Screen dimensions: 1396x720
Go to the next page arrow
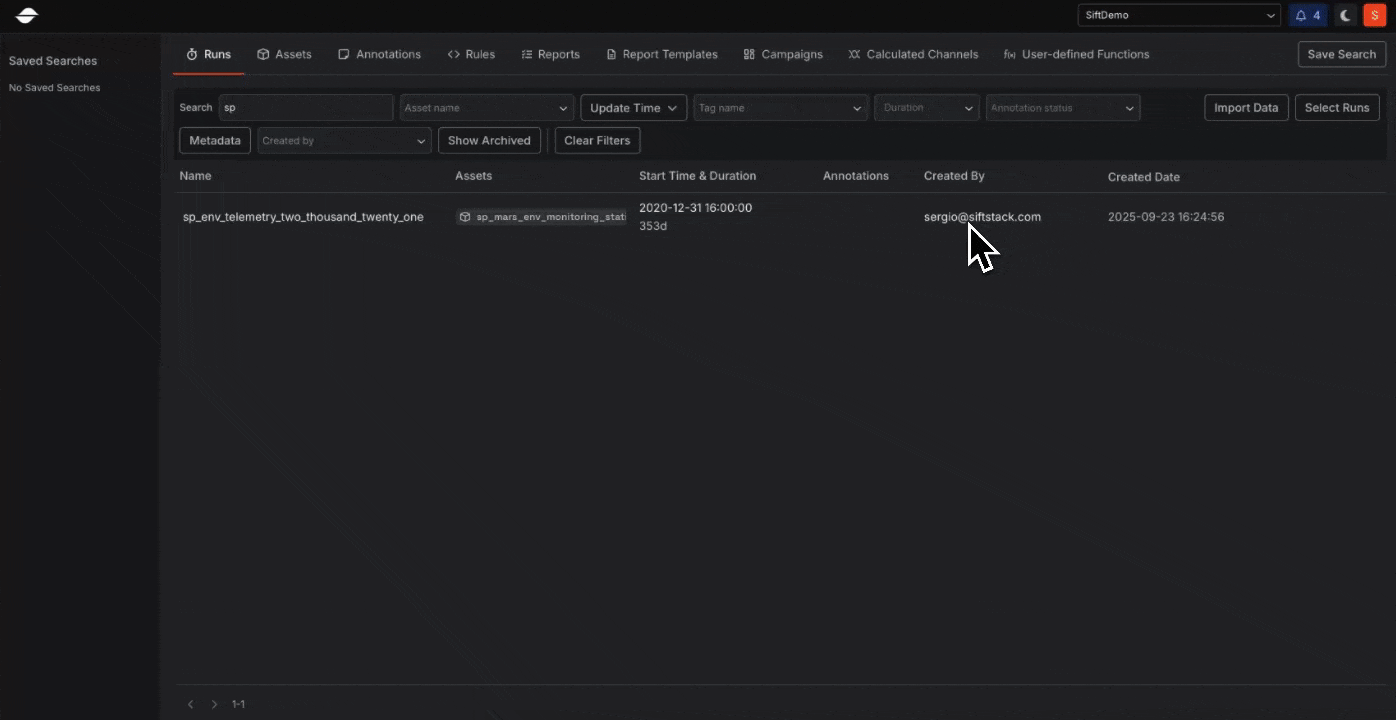[214, 704]
